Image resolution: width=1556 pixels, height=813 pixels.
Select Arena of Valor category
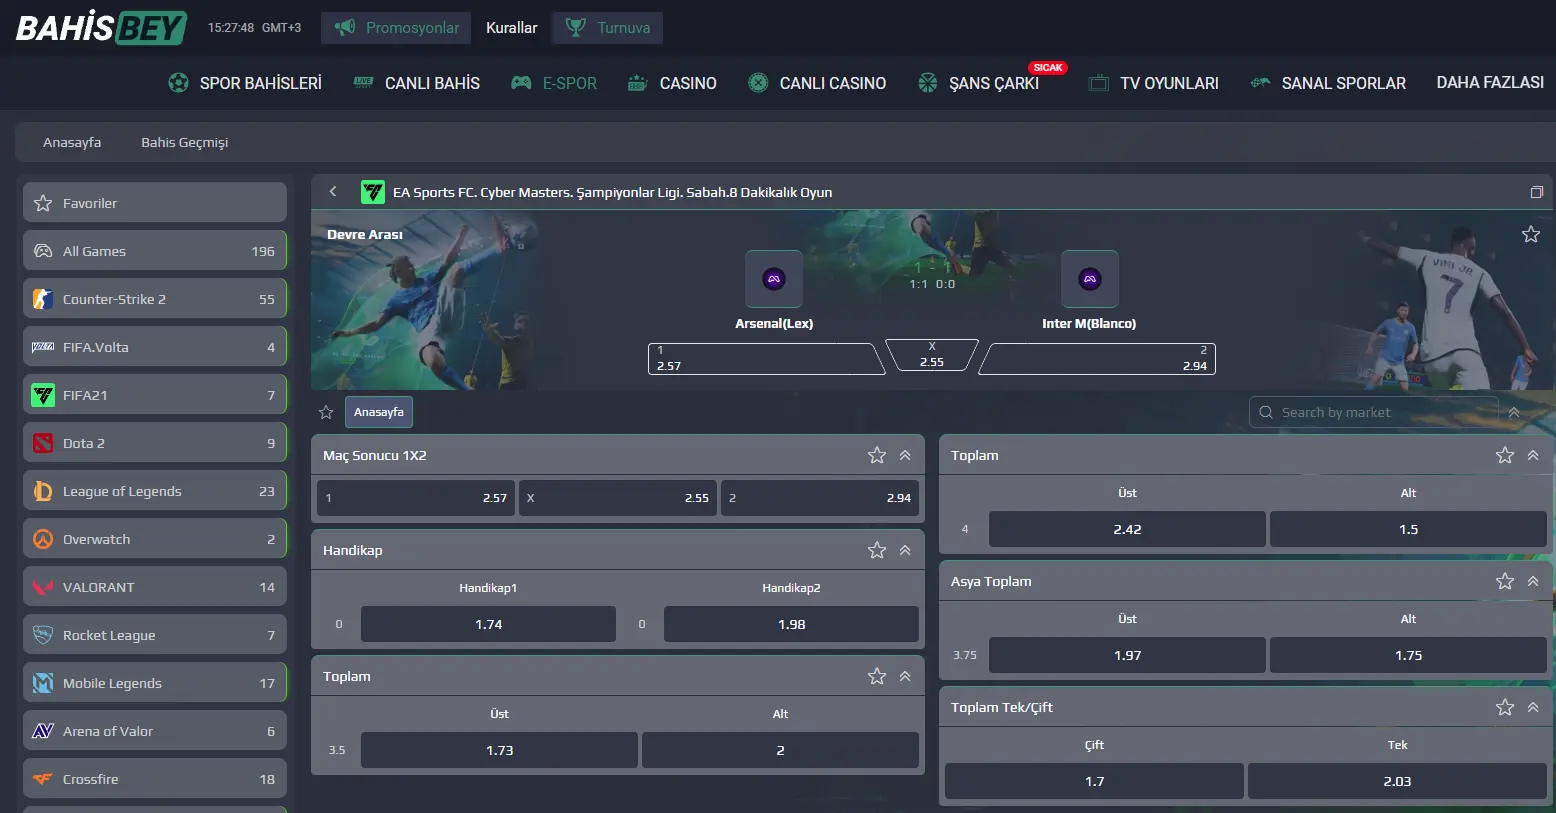[155, 730]
